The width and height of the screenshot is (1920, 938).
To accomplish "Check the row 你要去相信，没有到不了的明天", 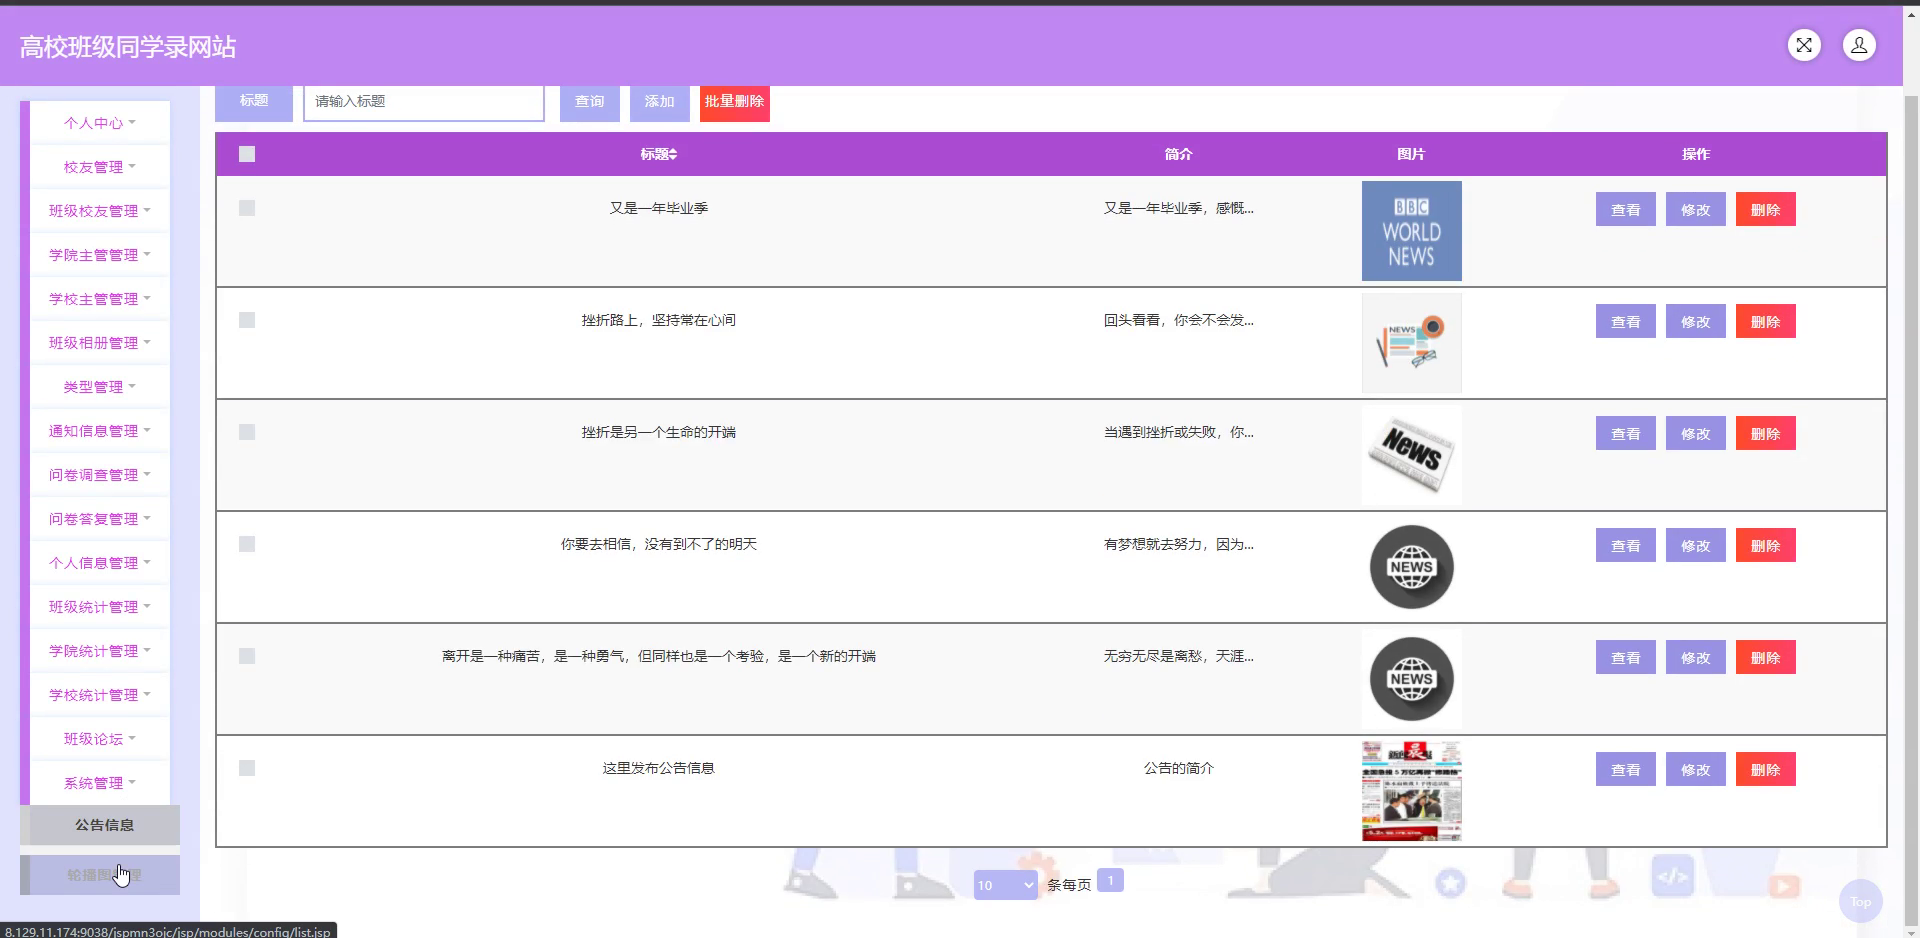I will (x=247, y=544).
